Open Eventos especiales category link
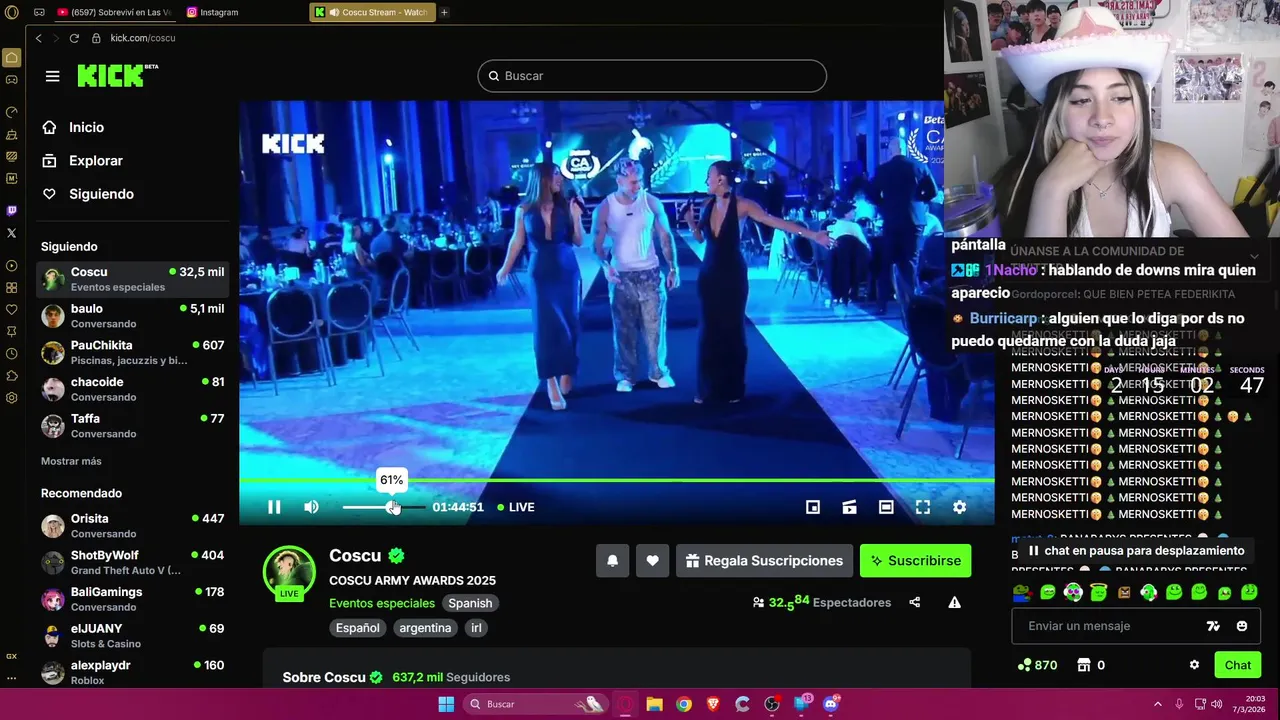 coord(382,603)
